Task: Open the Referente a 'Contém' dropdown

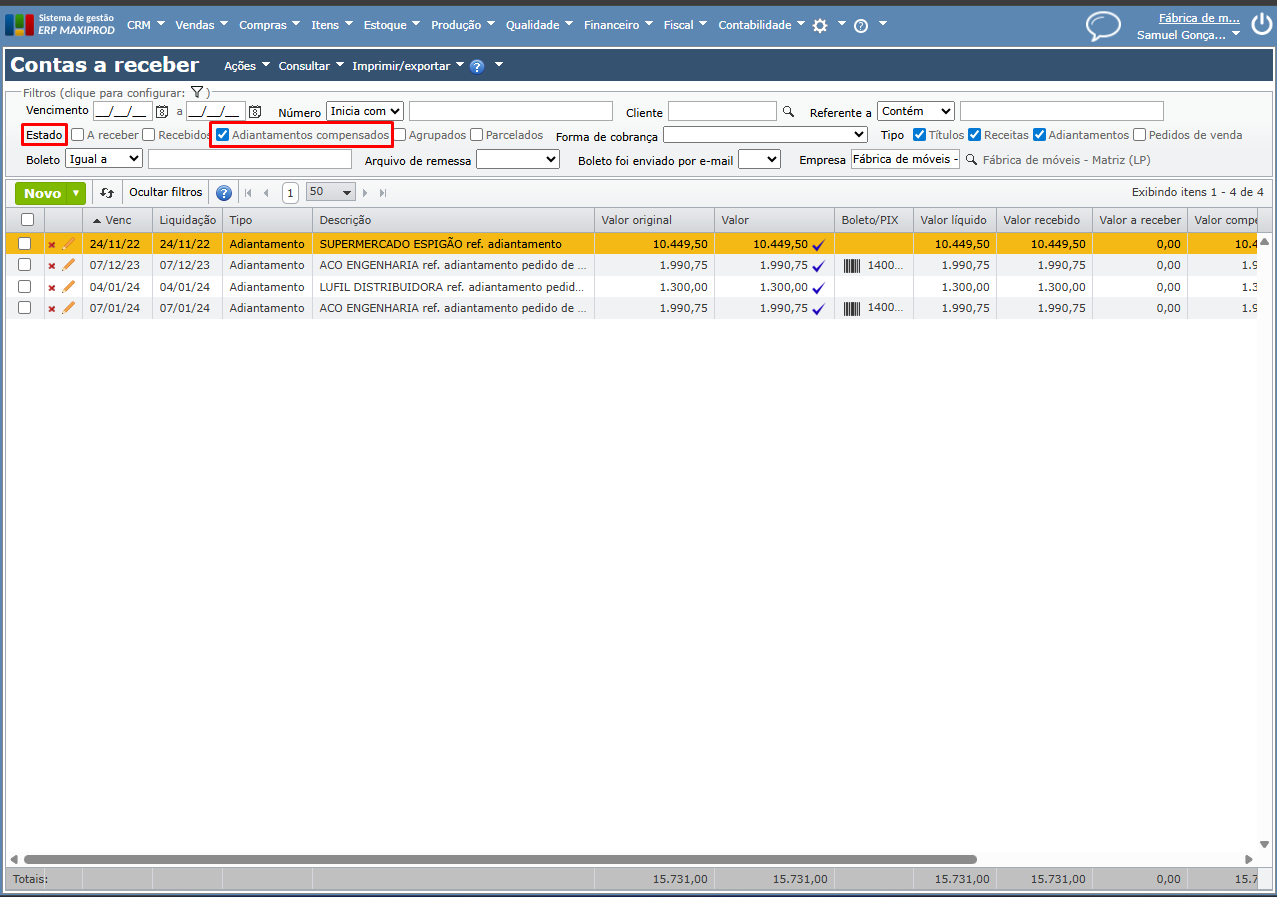Action: (916, 111)
